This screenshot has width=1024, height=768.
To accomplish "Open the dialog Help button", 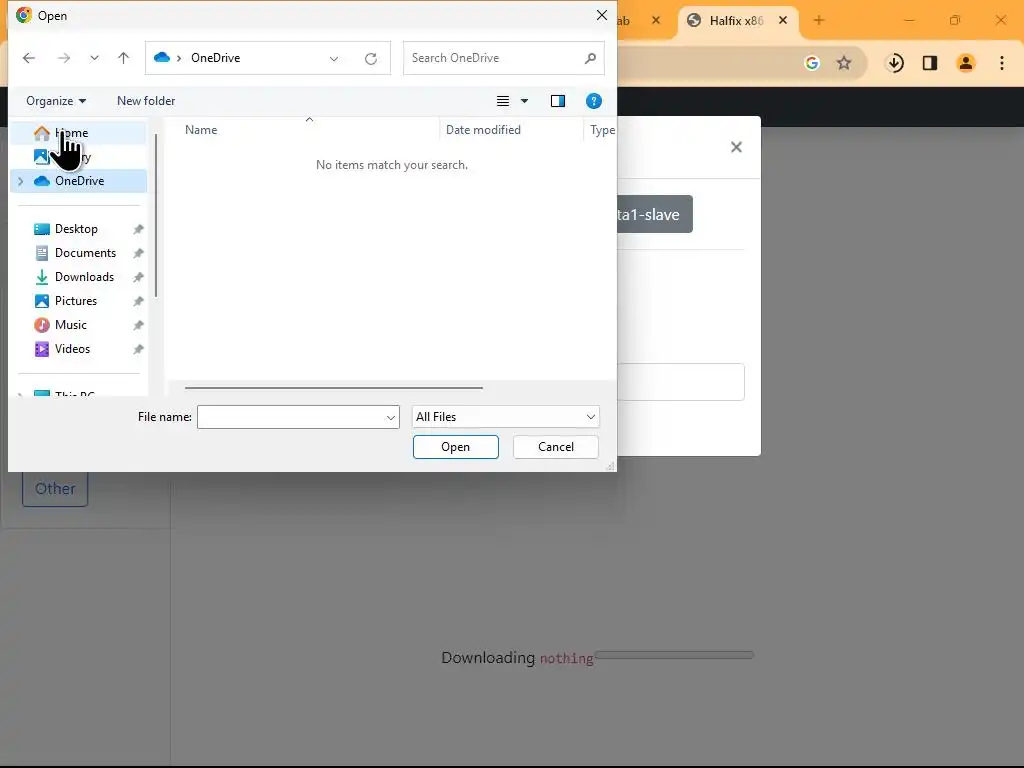I will click(594, 101).
